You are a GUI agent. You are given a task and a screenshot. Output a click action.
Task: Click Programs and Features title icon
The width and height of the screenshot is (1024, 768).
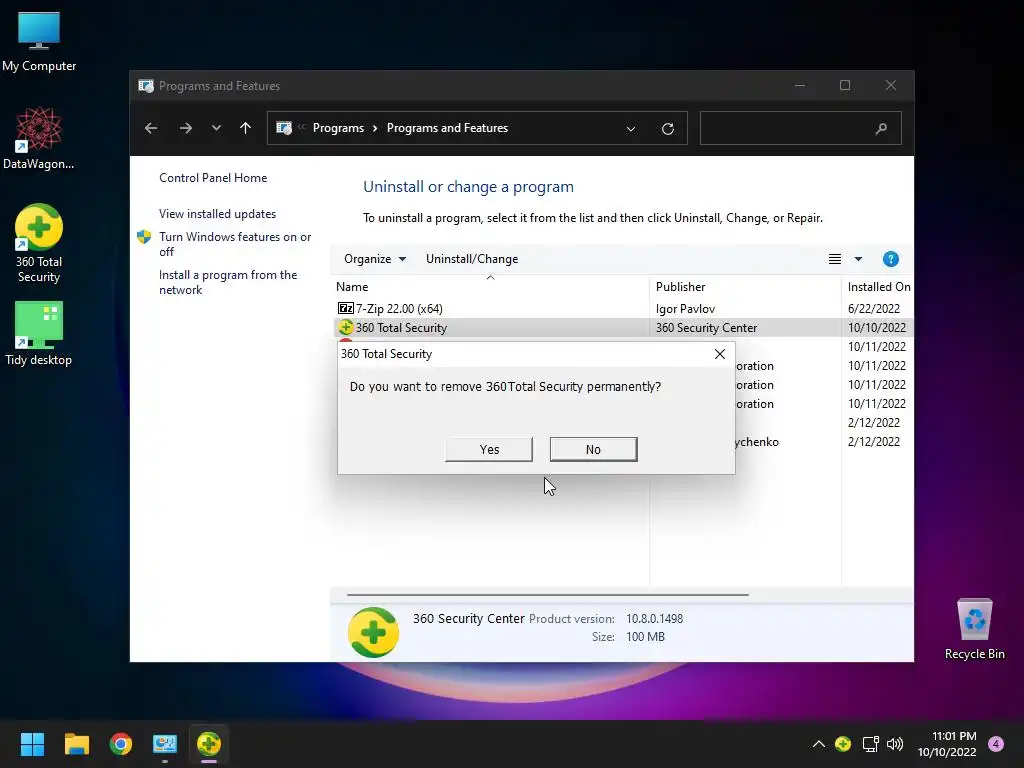click(x=146, y=86)
